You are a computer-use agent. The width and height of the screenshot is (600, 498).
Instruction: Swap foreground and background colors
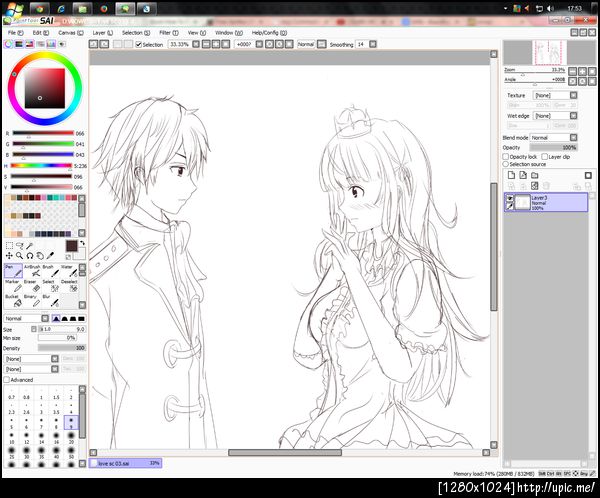tap(82, 243)
